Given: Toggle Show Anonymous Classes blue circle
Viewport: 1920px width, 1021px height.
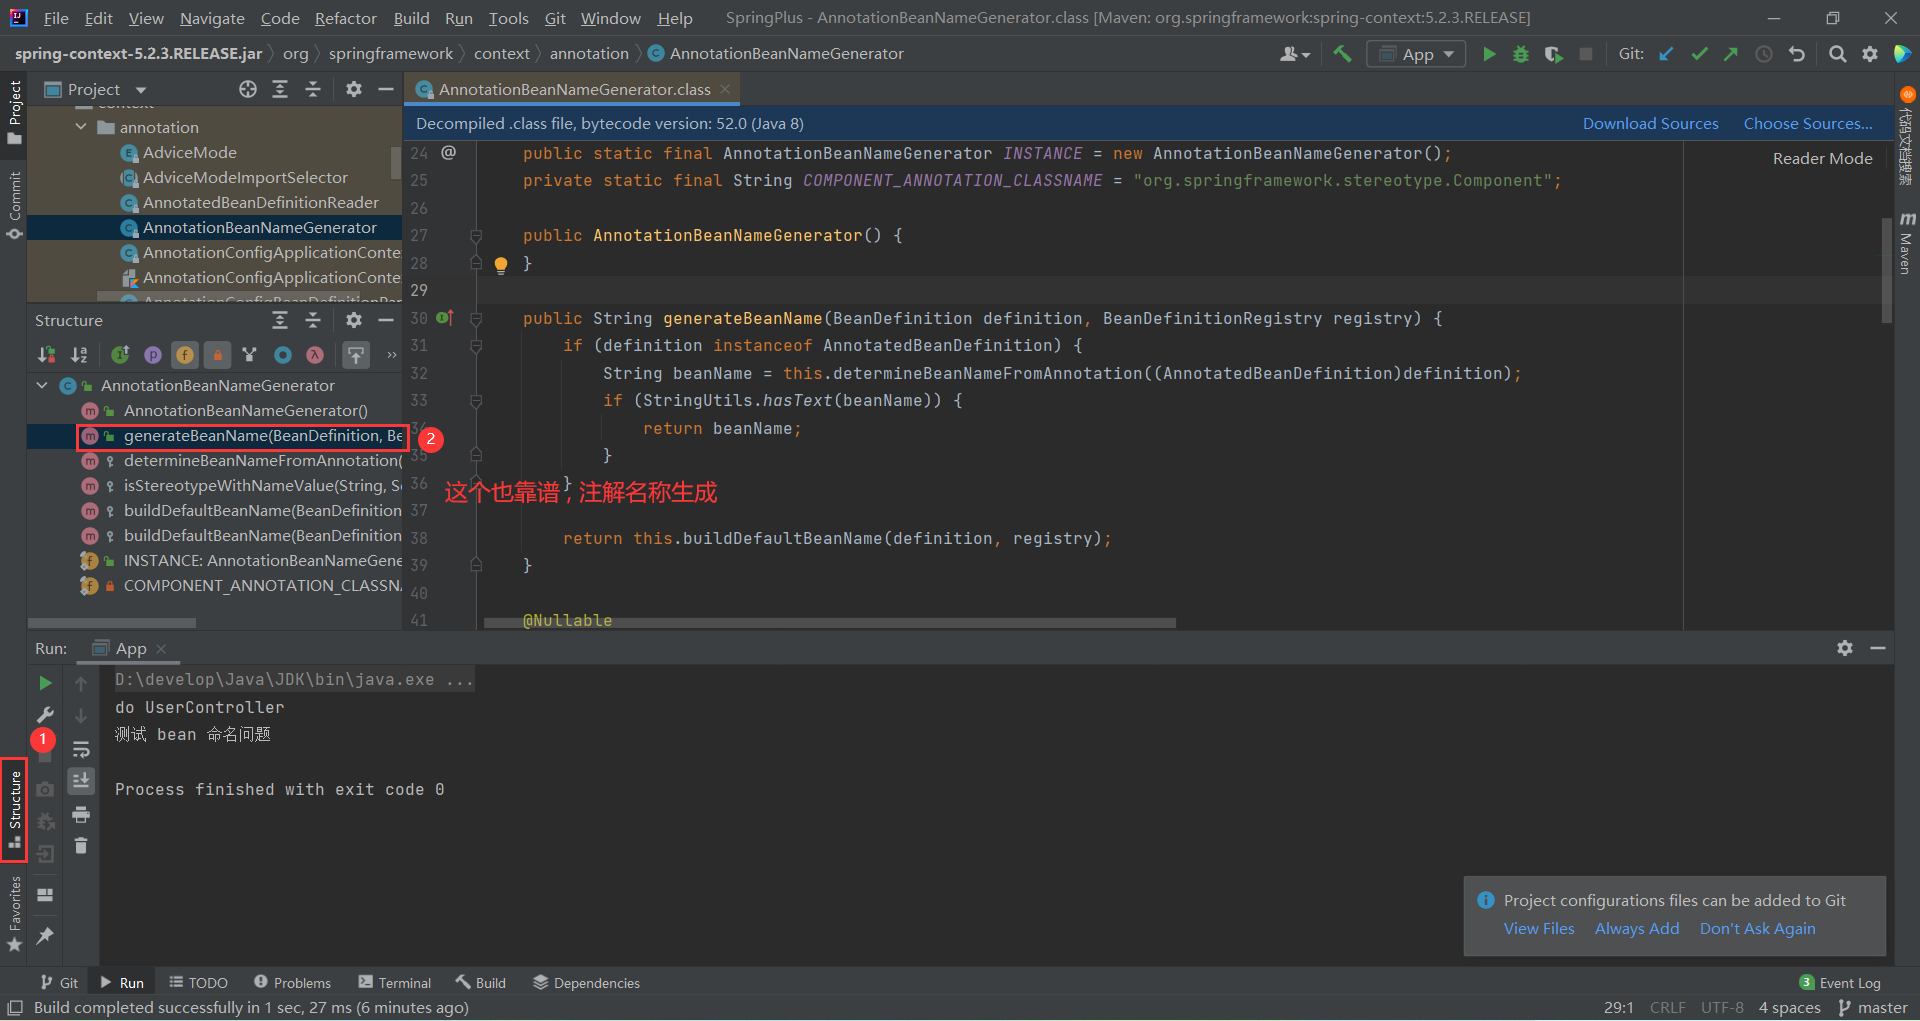Looking at the screenshot, I should pos(283,355).
